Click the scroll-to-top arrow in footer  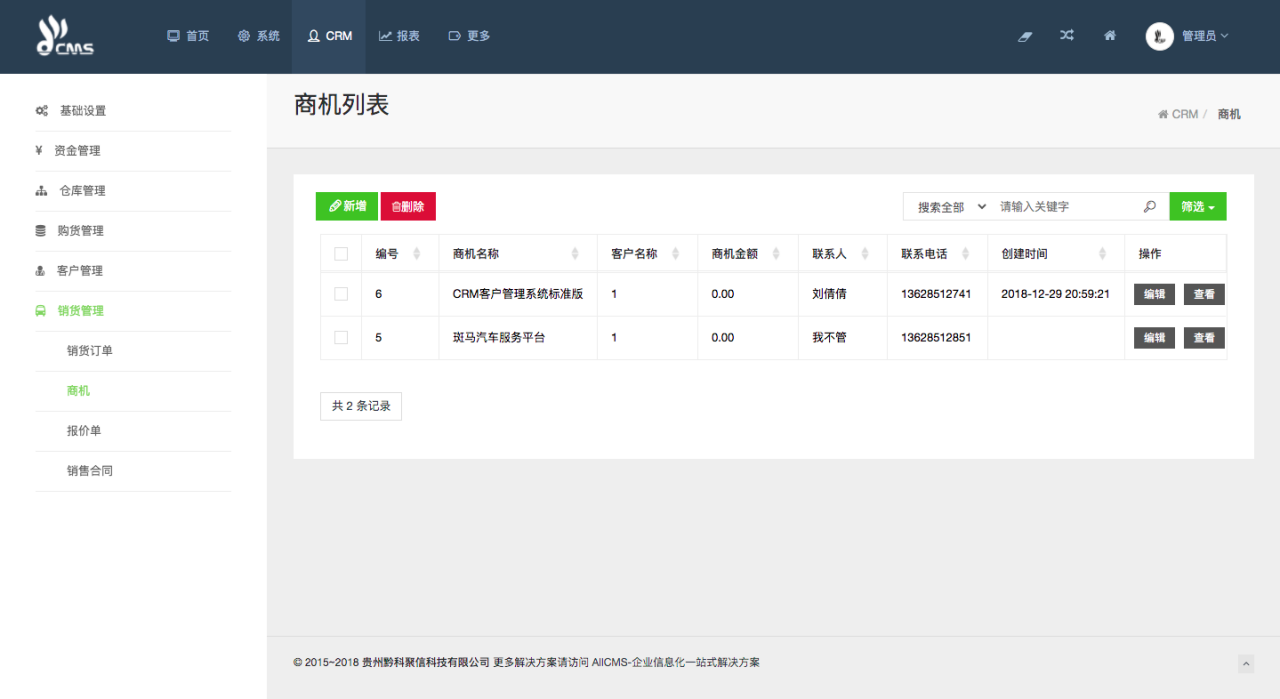(x=1245, y=663)
